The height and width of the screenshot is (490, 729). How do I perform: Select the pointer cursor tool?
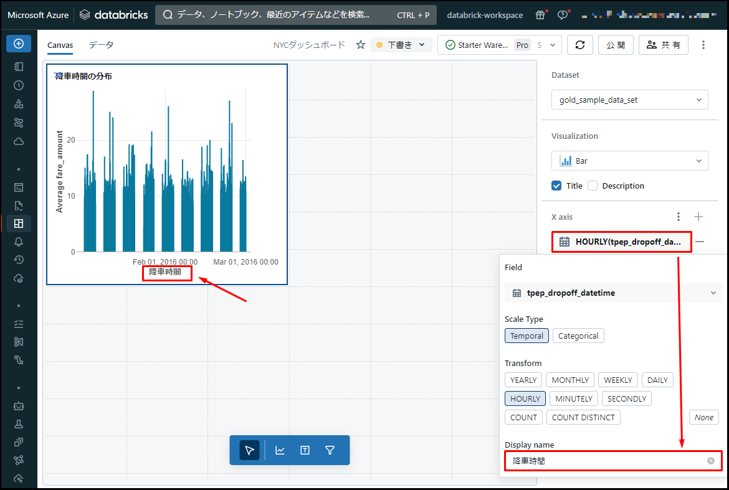pyautogui.click(x=250, y=451)
